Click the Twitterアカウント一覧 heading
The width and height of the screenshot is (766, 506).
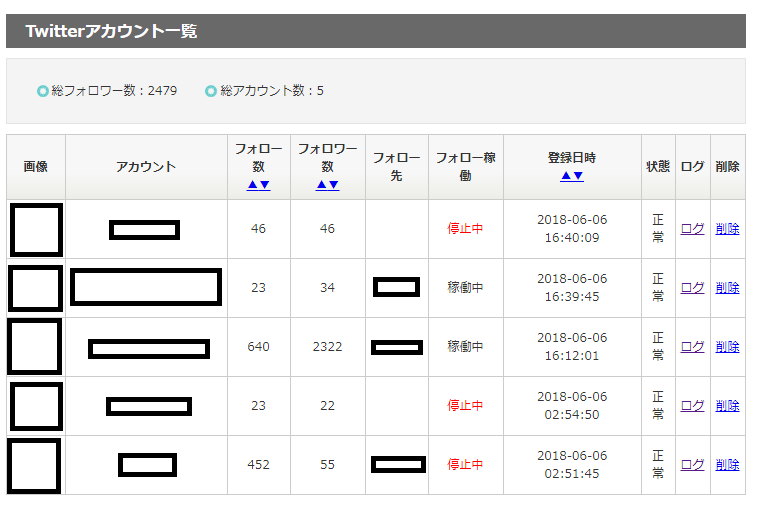click(x=111, y=31)
